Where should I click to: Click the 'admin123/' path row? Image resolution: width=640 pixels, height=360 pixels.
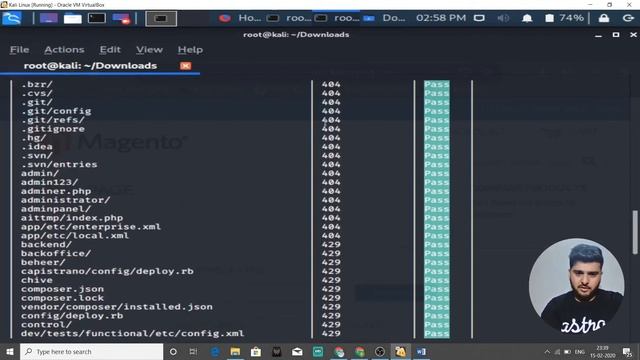49,182
